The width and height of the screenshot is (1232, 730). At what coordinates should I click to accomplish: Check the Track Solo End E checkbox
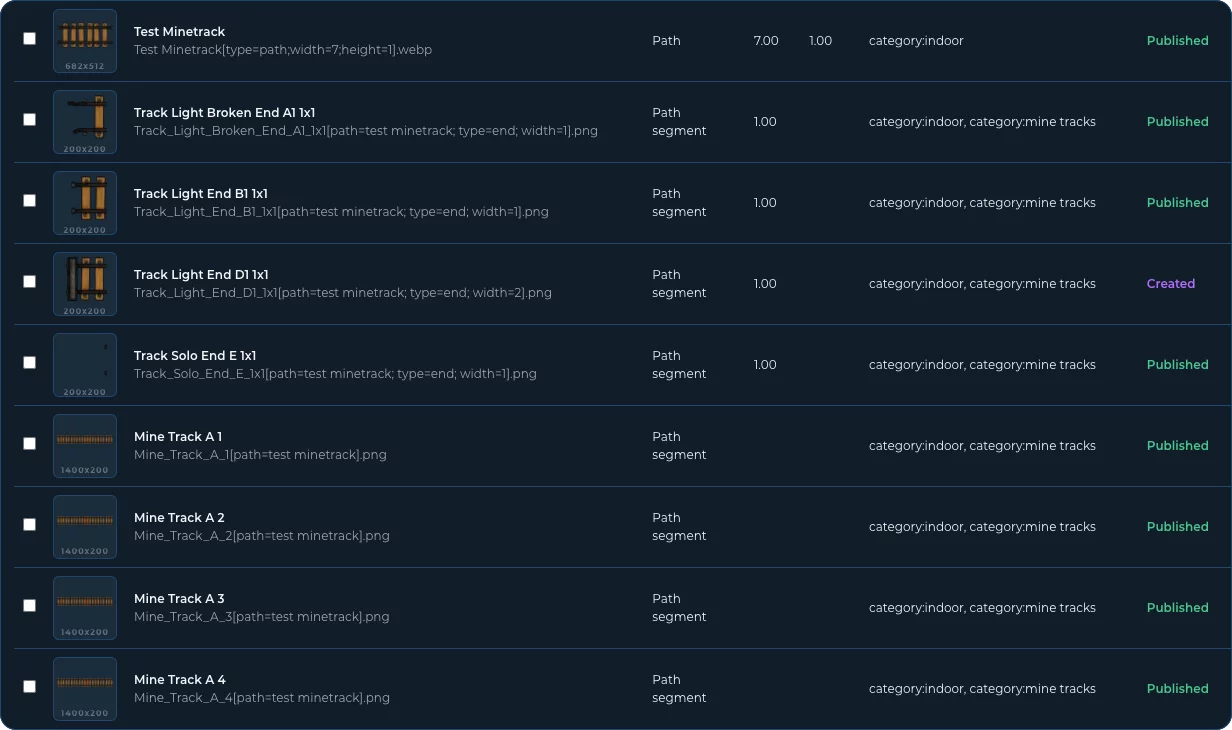(x=29, y=362)
